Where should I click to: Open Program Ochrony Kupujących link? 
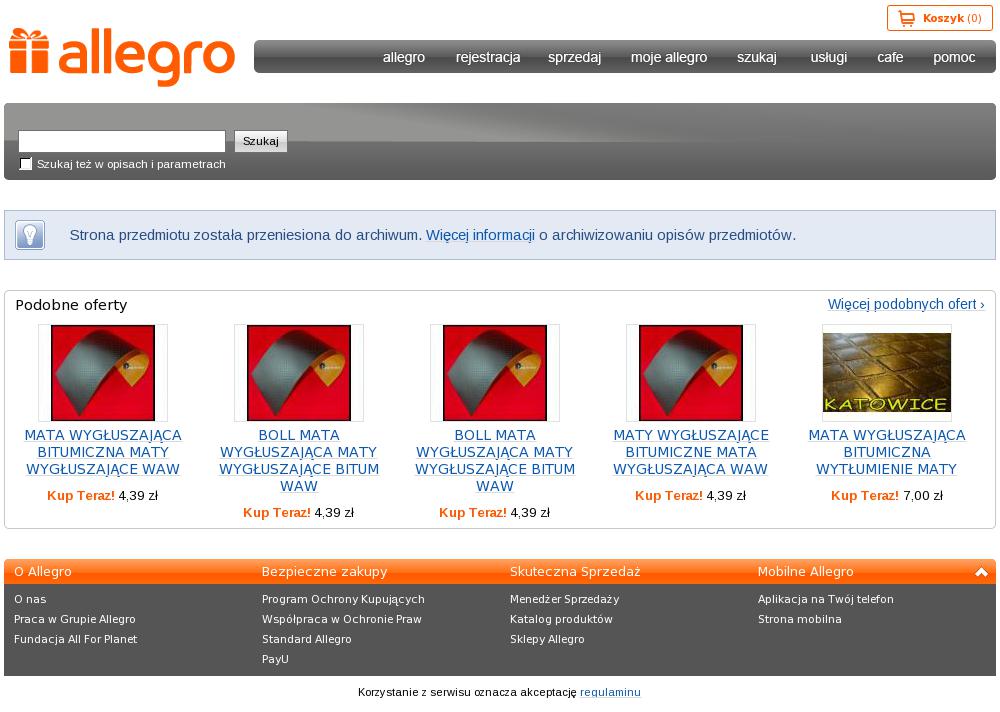343,599
